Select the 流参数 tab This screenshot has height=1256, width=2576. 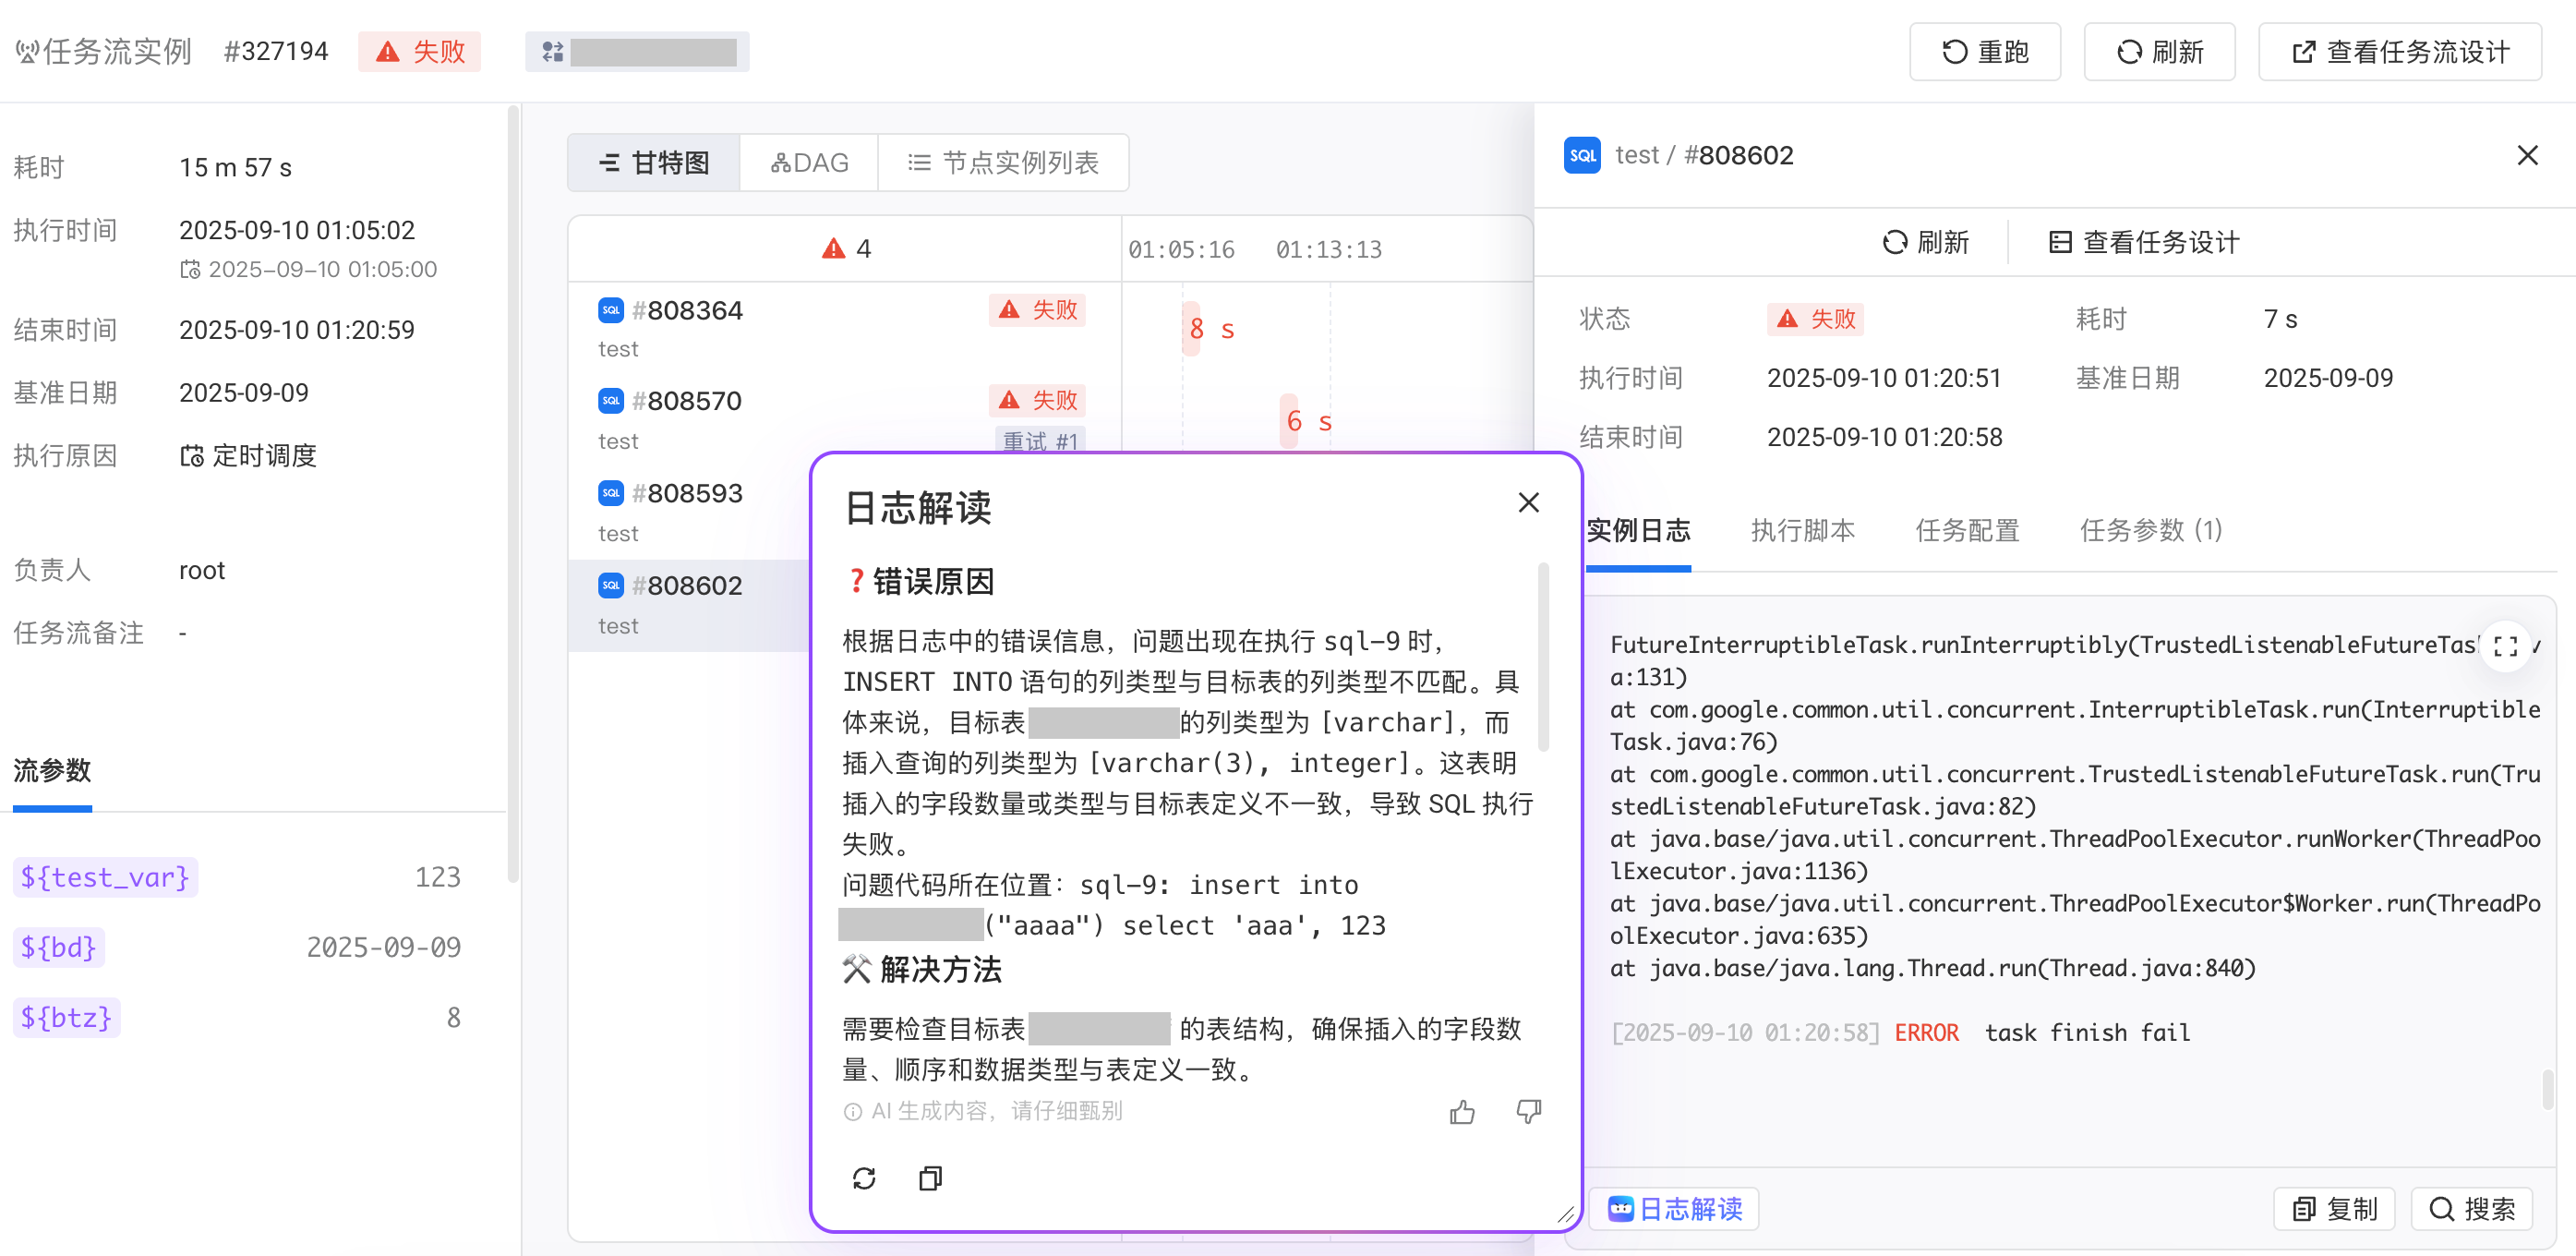click(52, 770)
